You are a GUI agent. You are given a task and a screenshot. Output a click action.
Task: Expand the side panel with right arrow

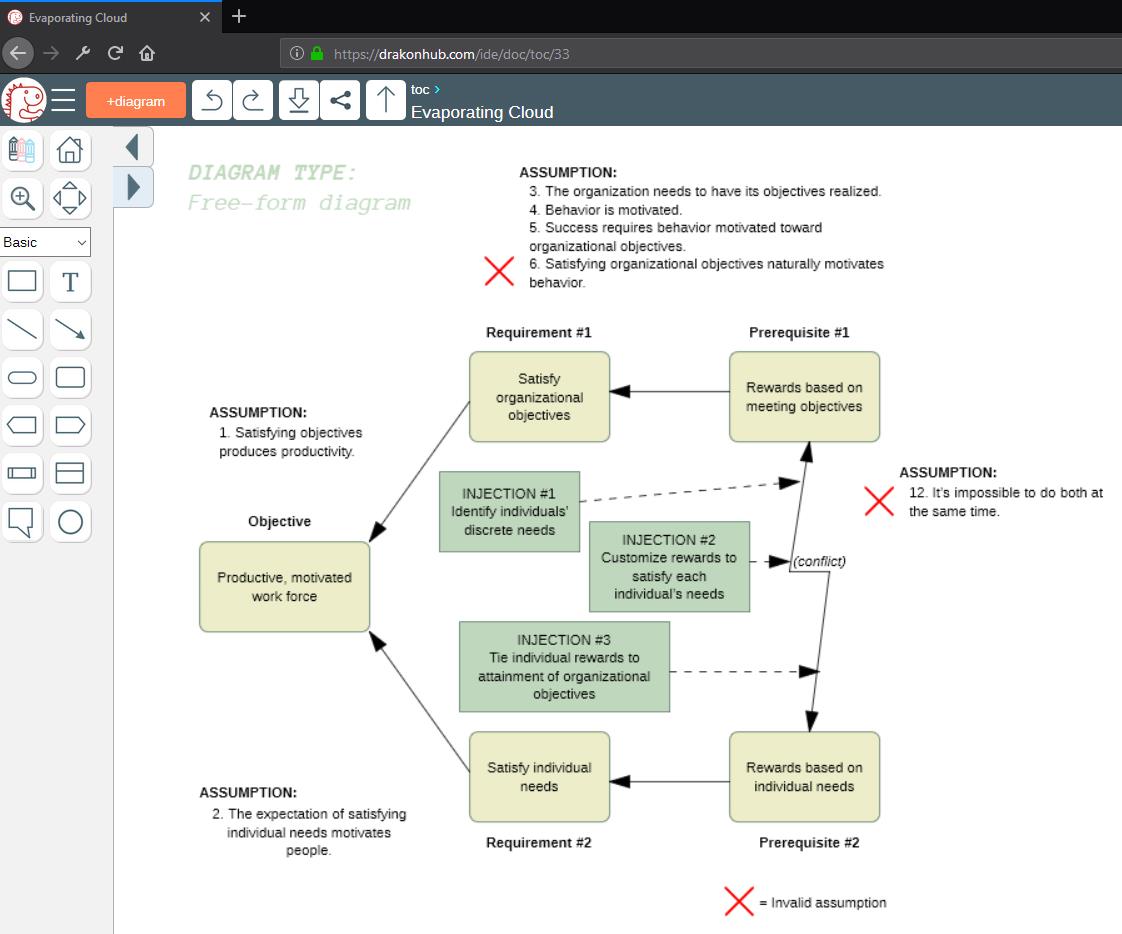coord(133,187)
